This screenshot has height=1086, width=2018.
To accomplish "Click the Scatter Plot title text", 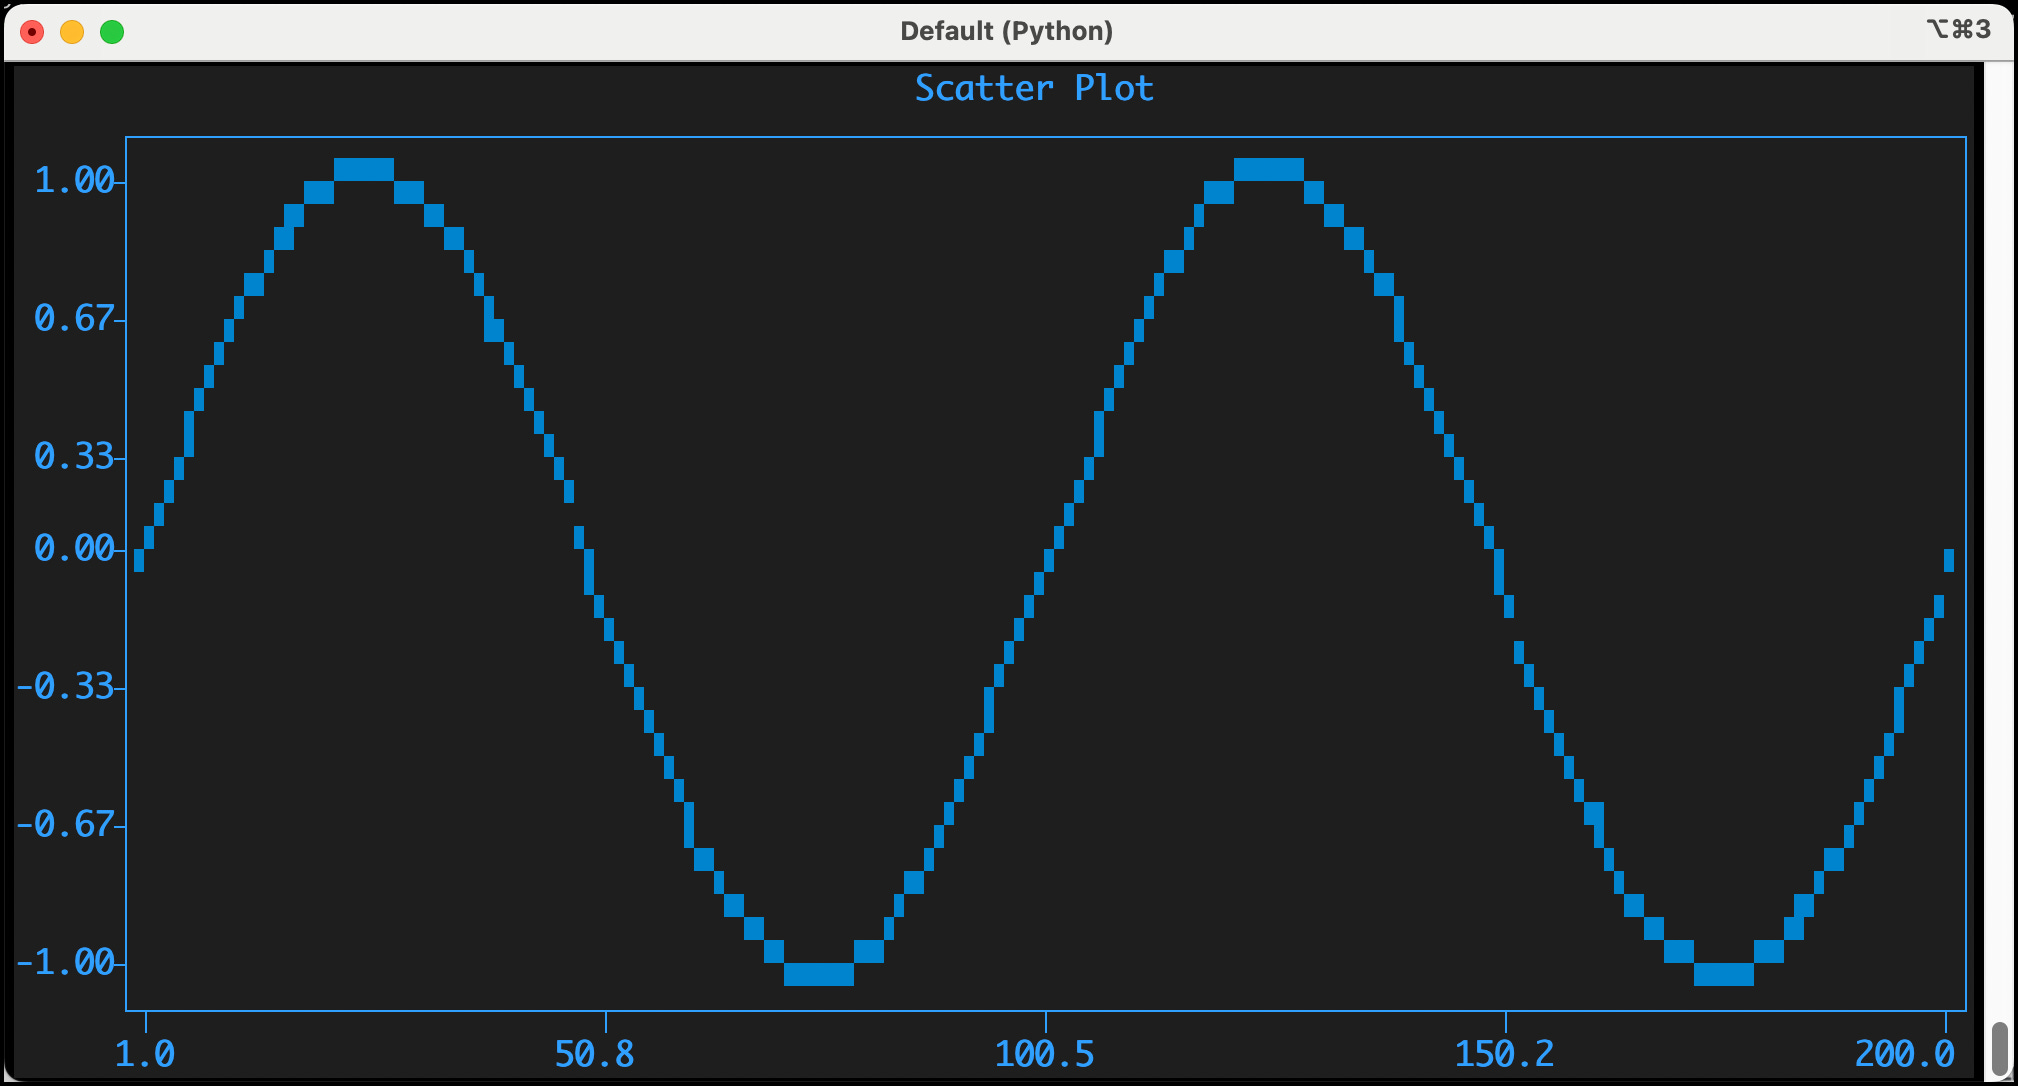I will (1033, 88).
